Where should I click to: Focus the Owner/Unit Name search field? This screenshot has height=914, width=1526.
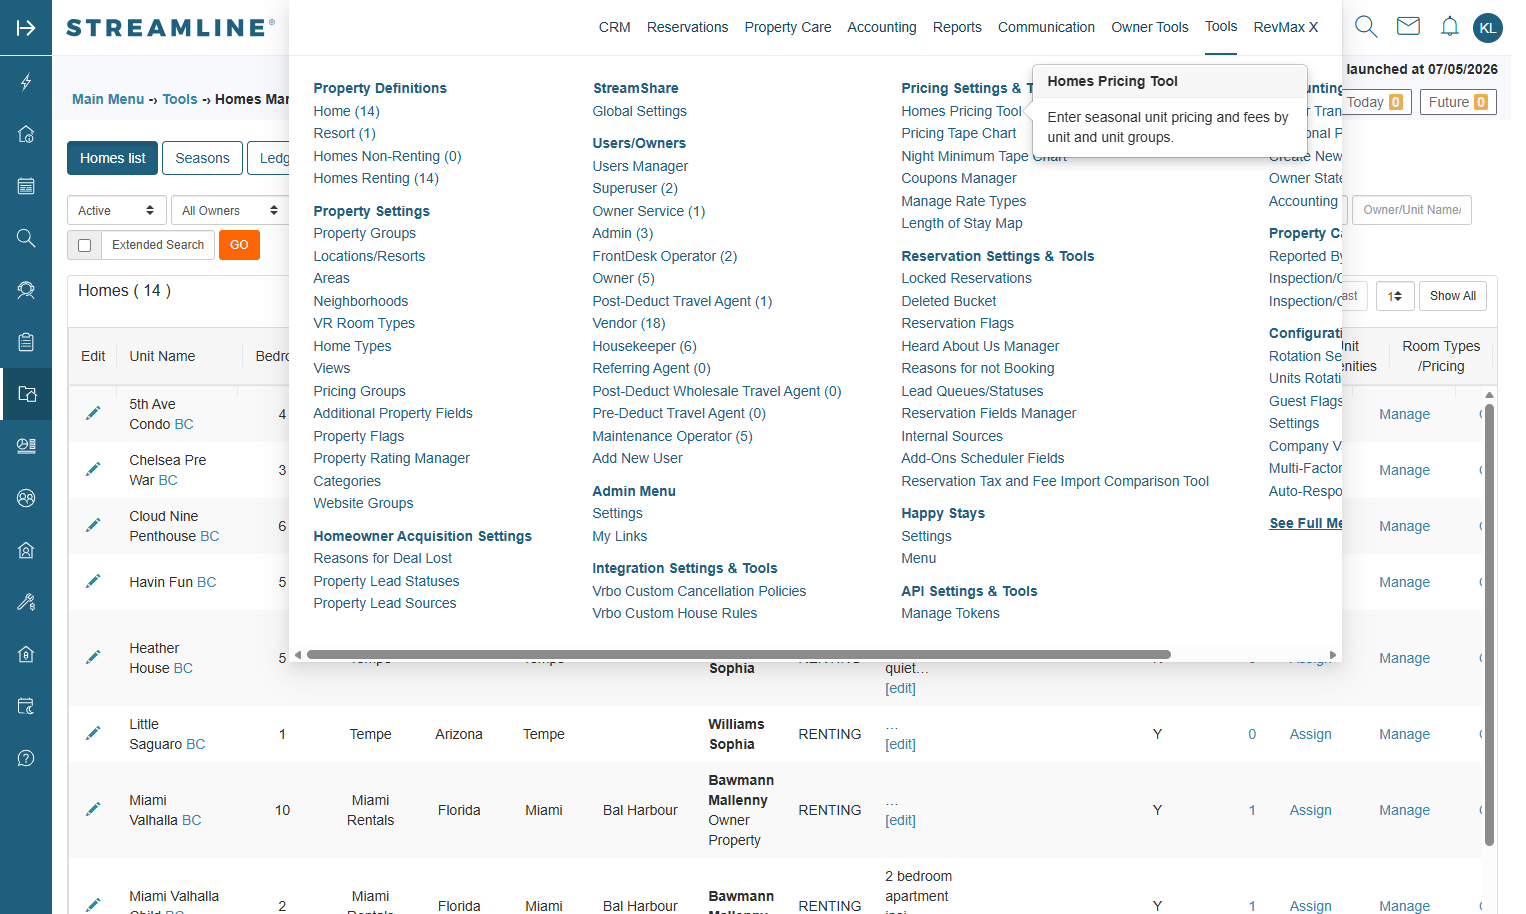pos(1412,210)
